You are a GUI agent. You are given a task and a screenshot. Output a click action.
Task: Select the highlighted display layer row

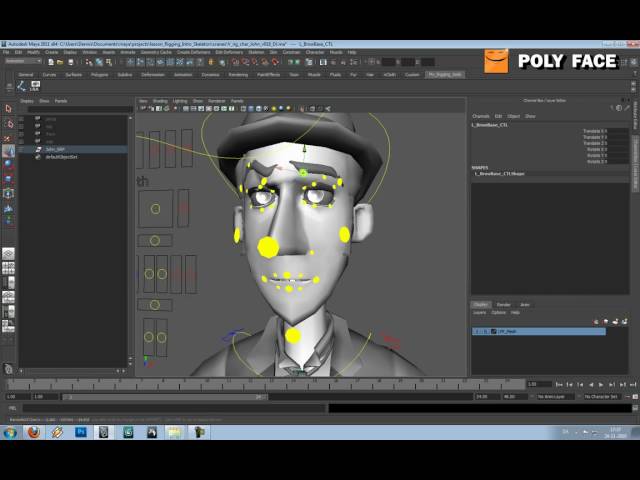click(x=539, y=331)
